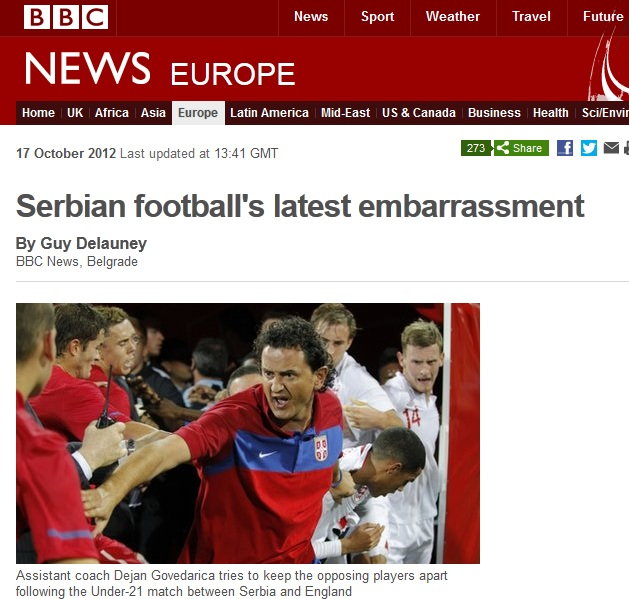
Task: Click the article photo of Dejan Govedarica
Action: click(248, 433)
